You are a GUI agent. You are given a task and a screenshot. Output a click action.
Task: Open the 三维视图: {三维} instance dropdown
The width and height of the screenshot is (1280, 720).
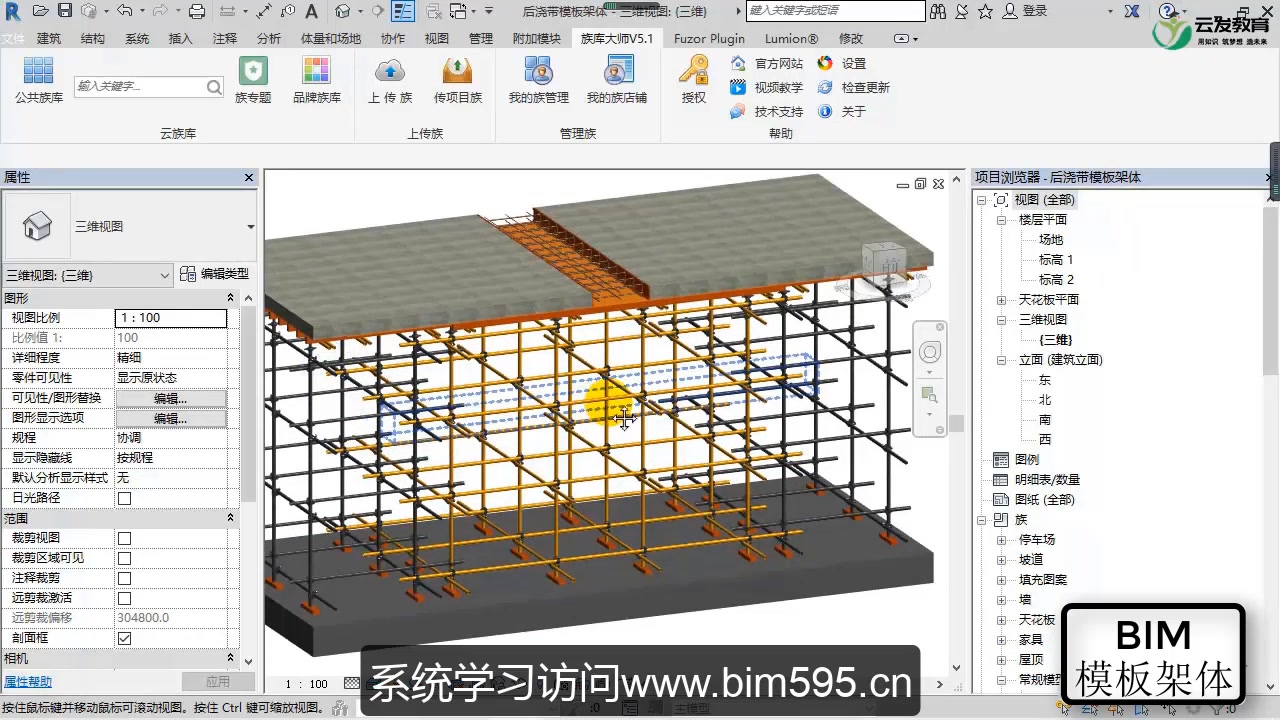(x=88, y=275)
